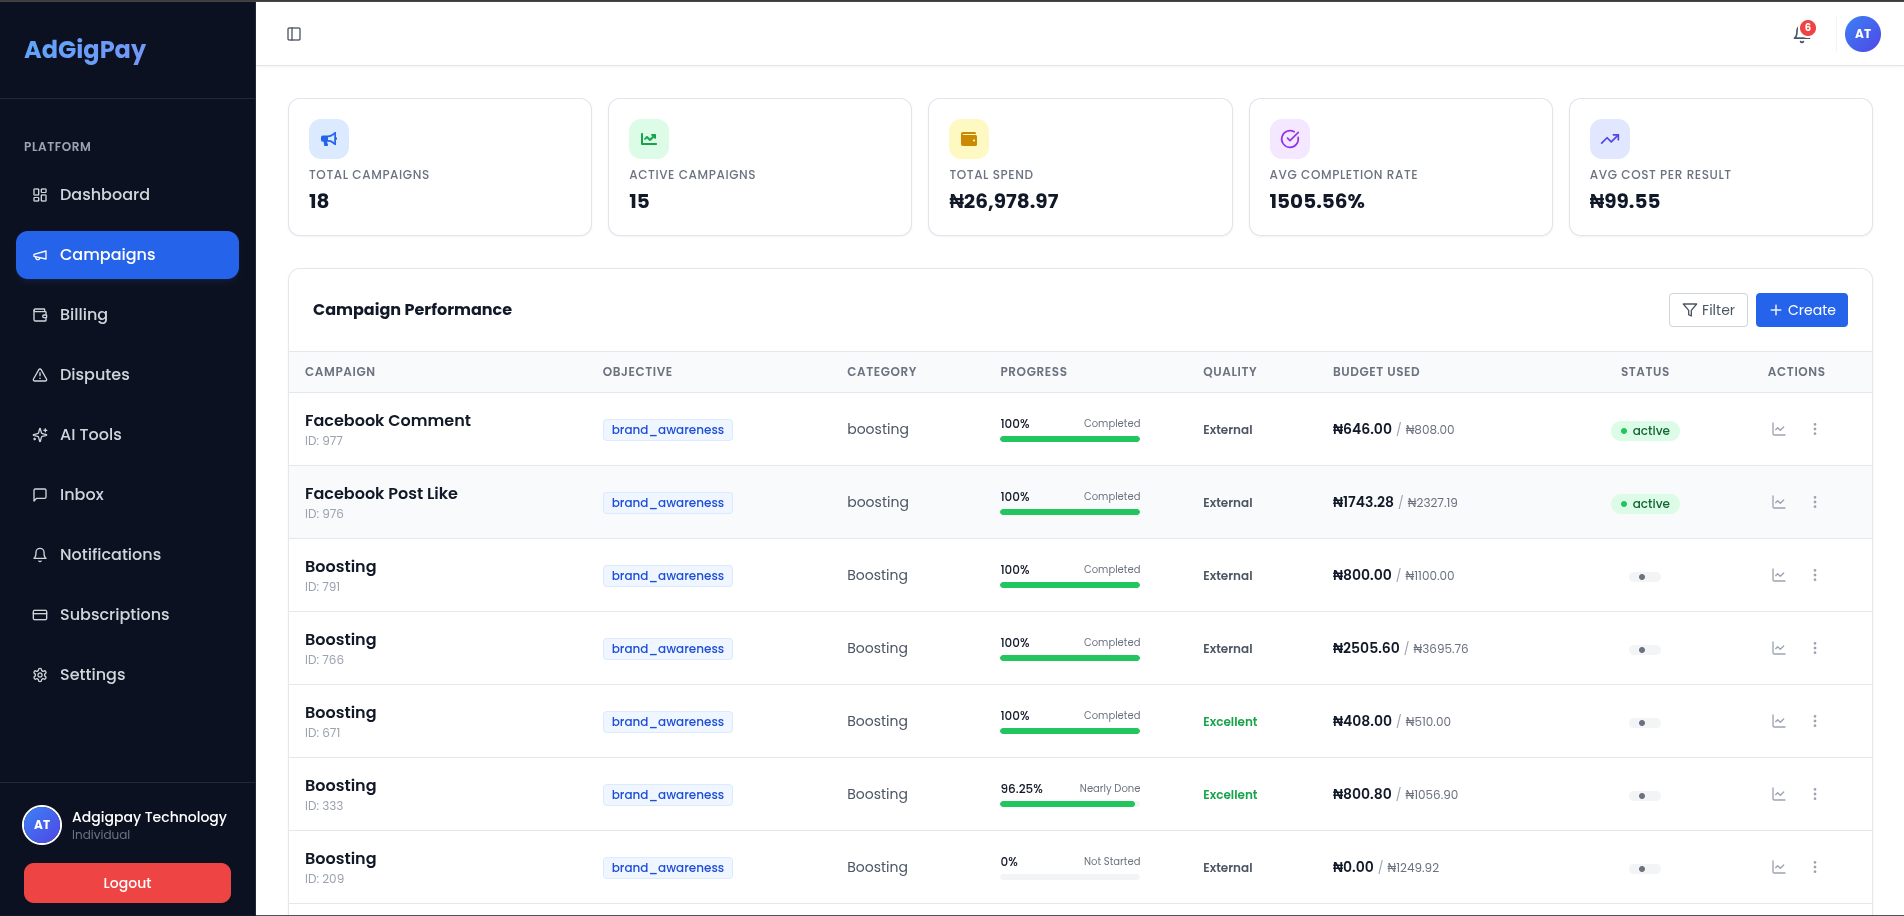Viewport: 1904px width, 916px height.
Task: Open analytics chart for Boosting ID 791
Action: point(1779,575)
